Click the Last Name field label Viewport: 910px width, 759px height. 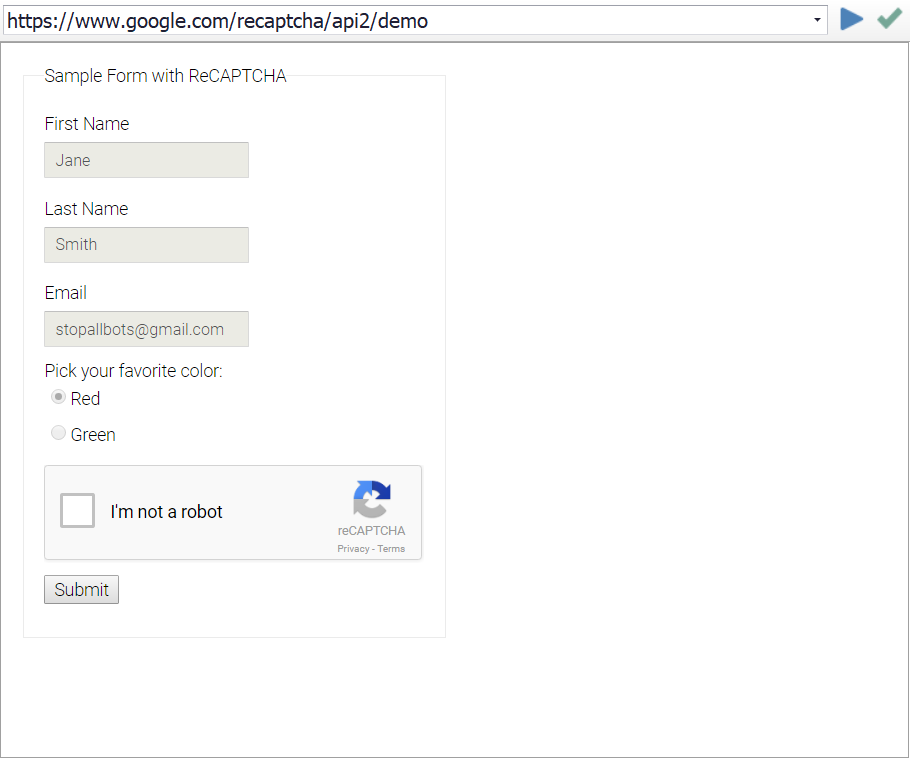point(86,208)
